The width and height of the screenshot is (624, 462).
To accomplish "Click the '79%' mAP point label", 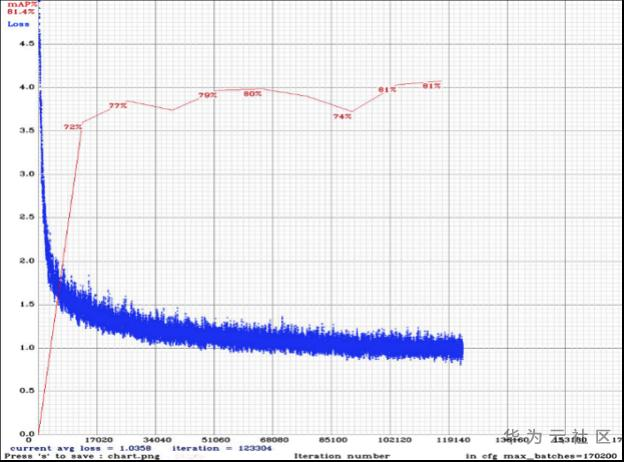I will point(208,95).
